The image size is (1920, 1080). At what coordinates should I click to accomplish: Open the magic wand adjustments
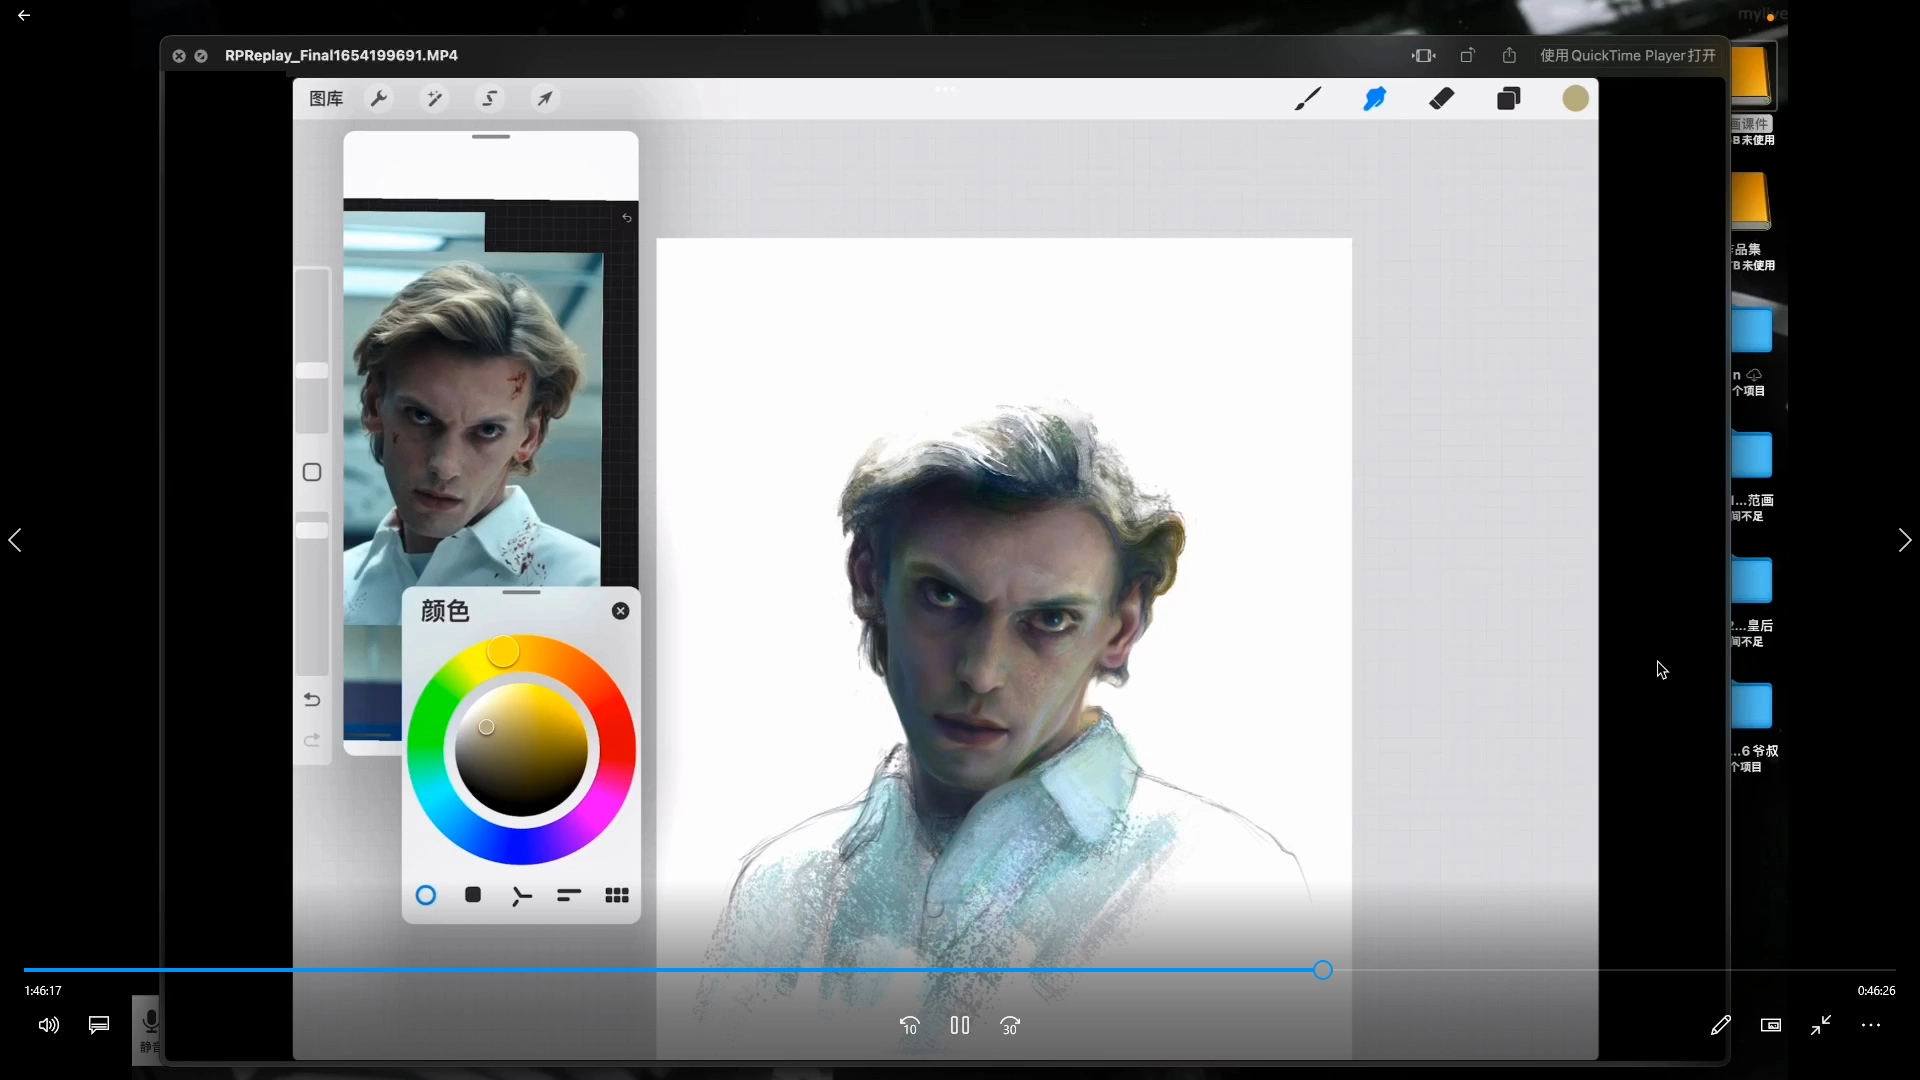[x=434, y=98]
